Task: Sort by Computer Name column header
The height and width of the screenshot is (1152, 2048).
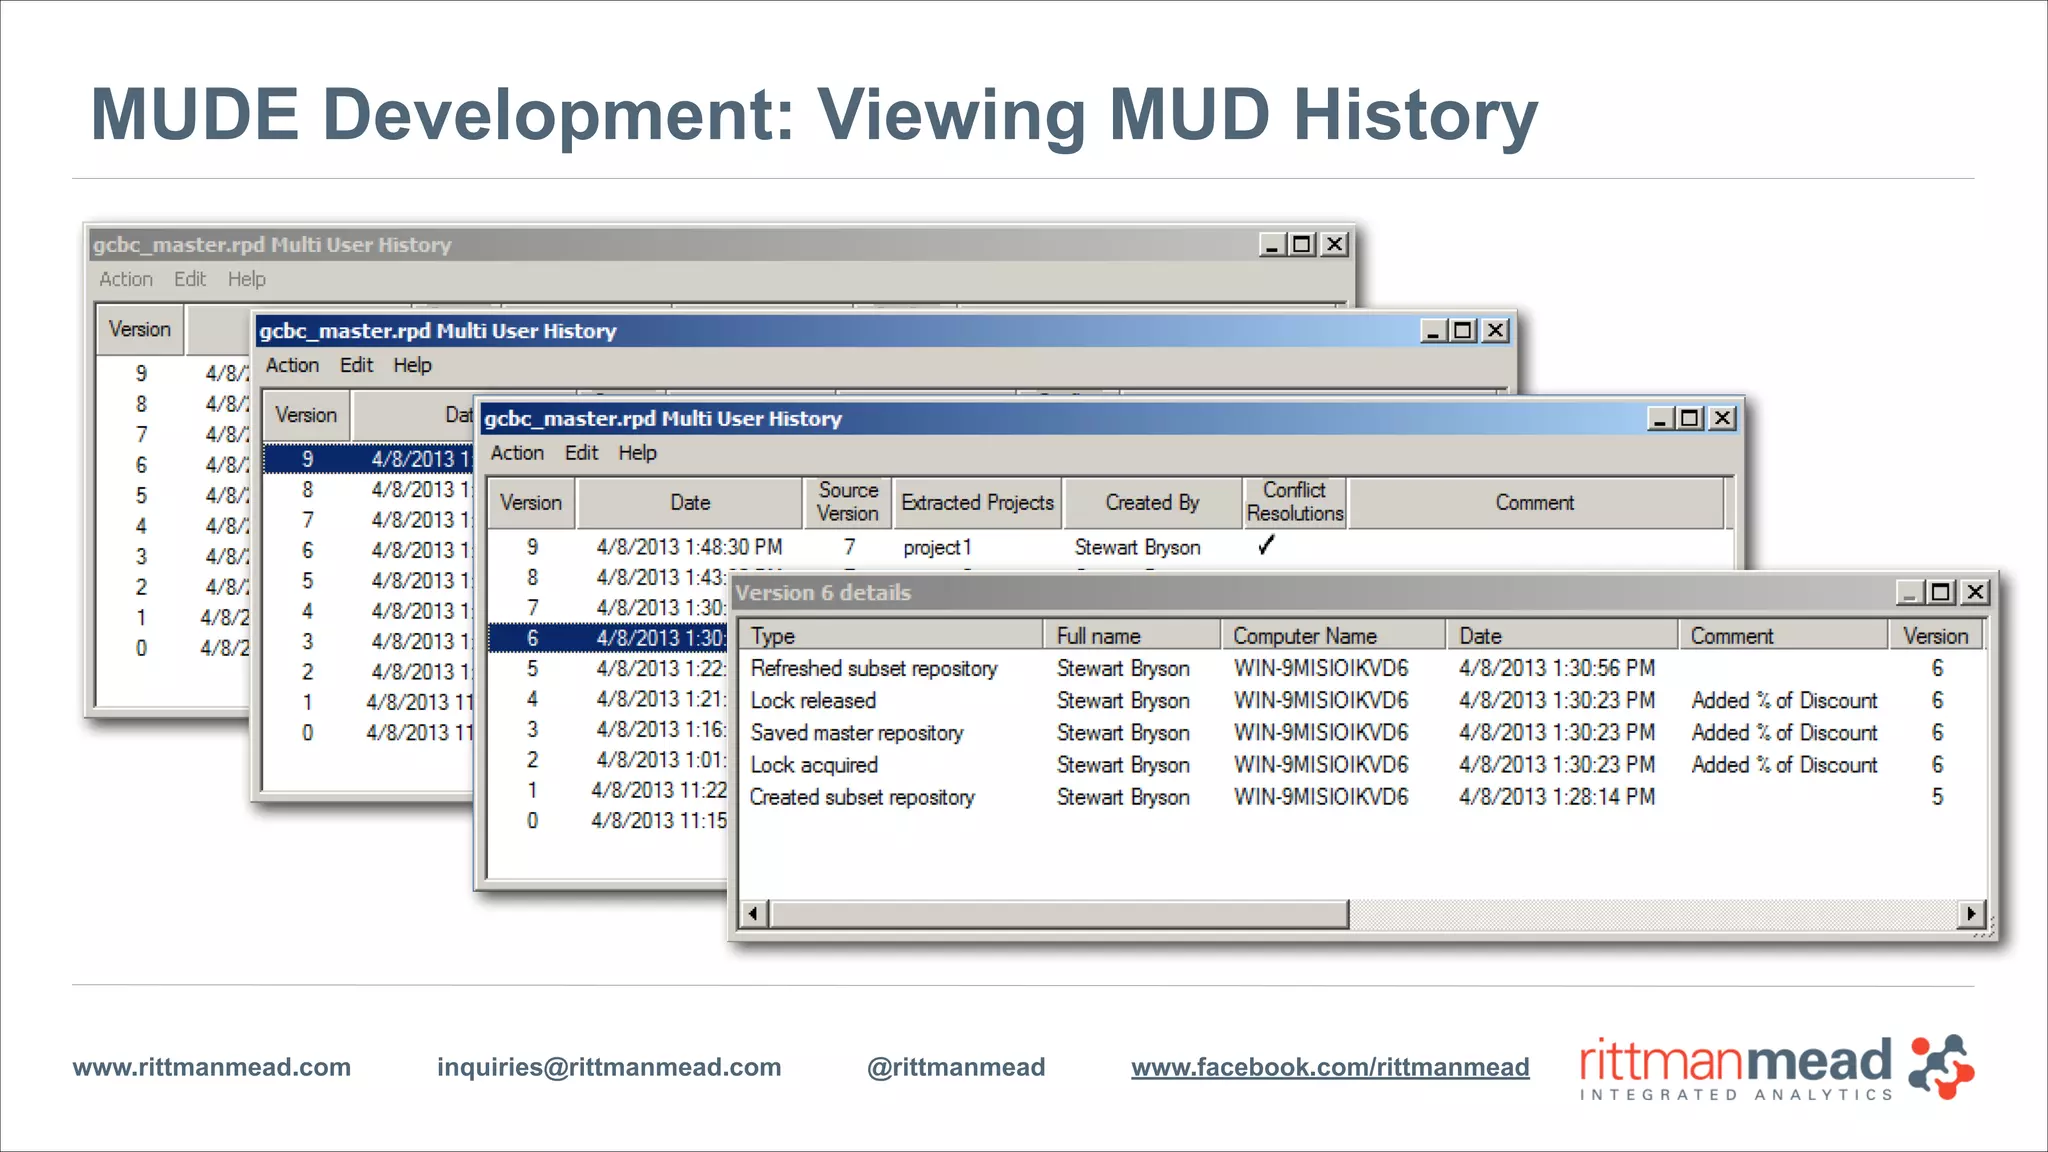Action: pos(1304,636)
